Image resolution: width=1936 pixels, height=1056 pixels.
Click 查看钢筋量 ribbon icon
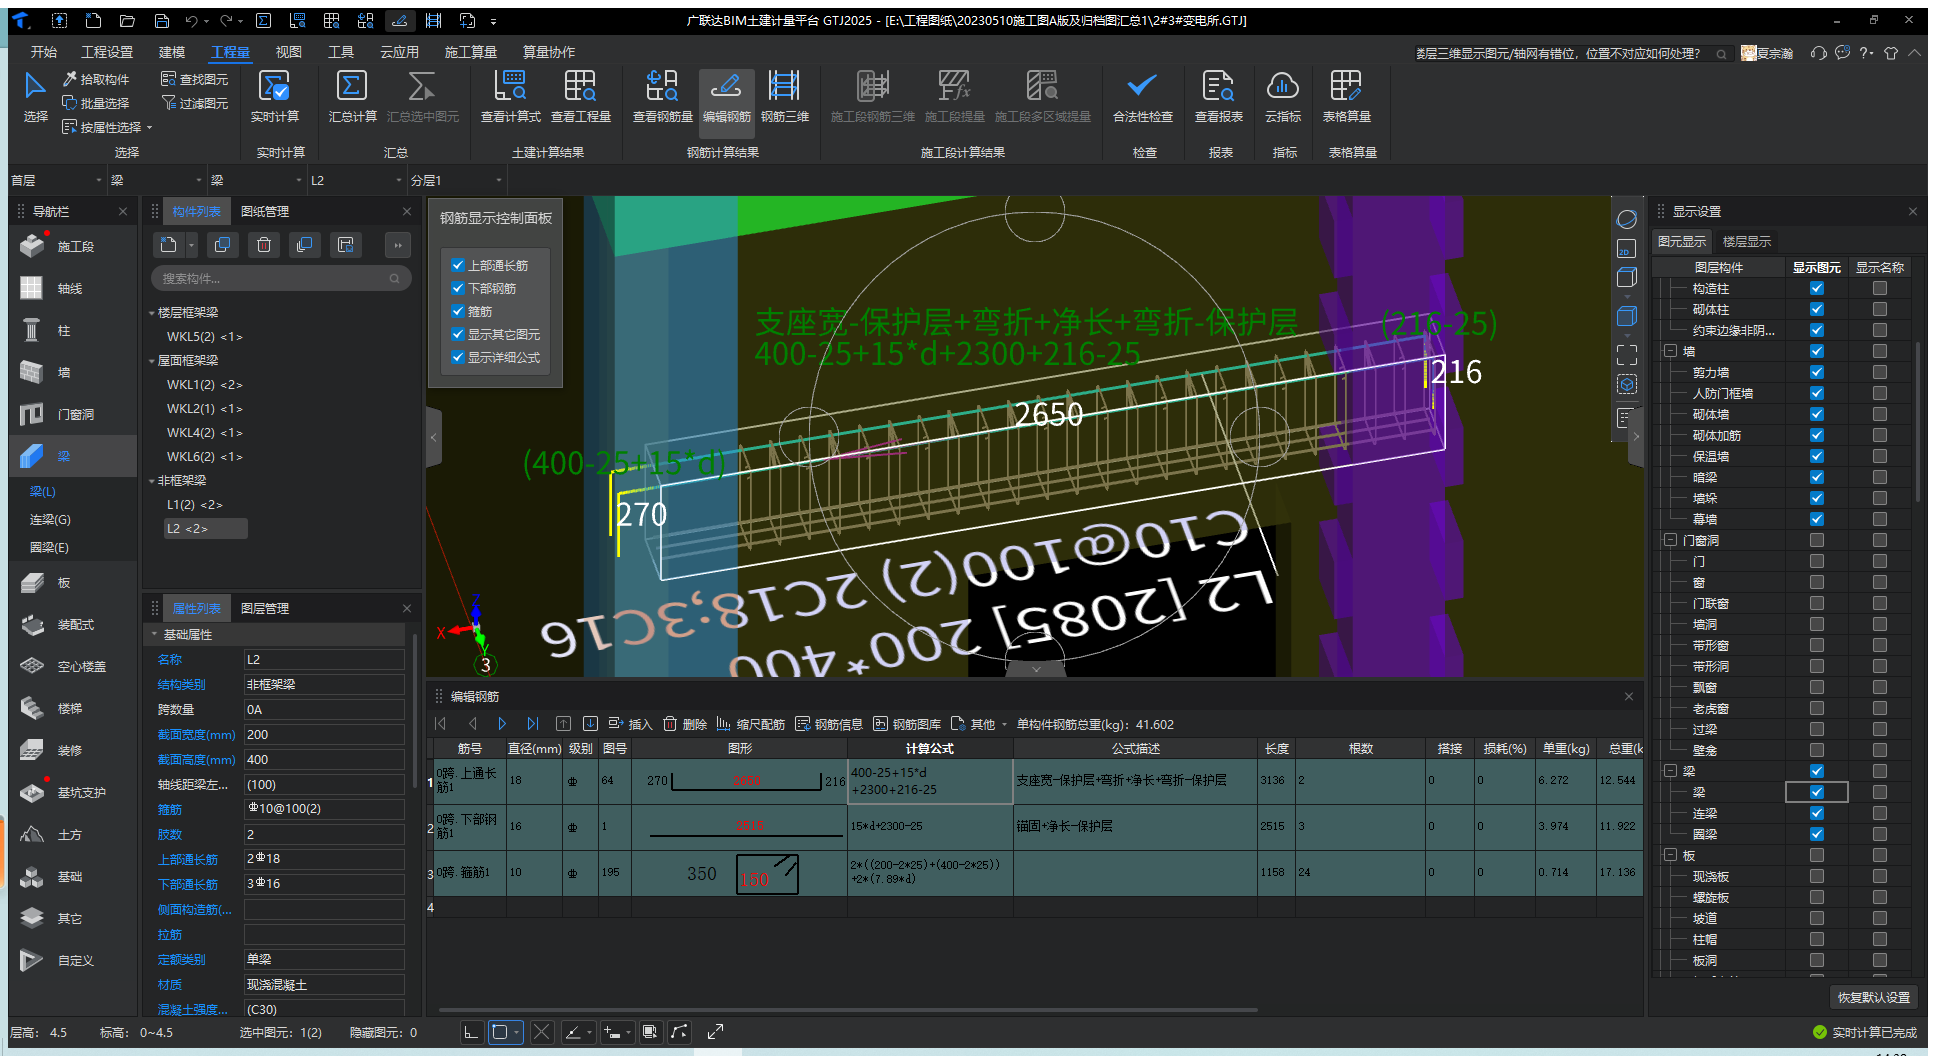click(x=662, y=96)
